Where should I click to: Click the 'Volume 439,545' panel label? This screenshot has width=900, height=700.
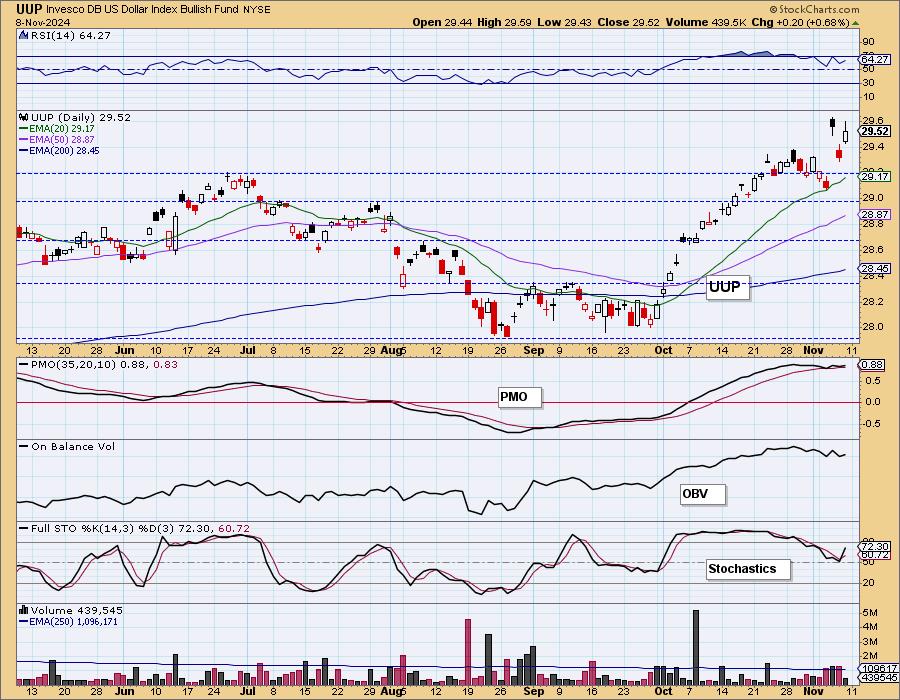click(77, 610)
